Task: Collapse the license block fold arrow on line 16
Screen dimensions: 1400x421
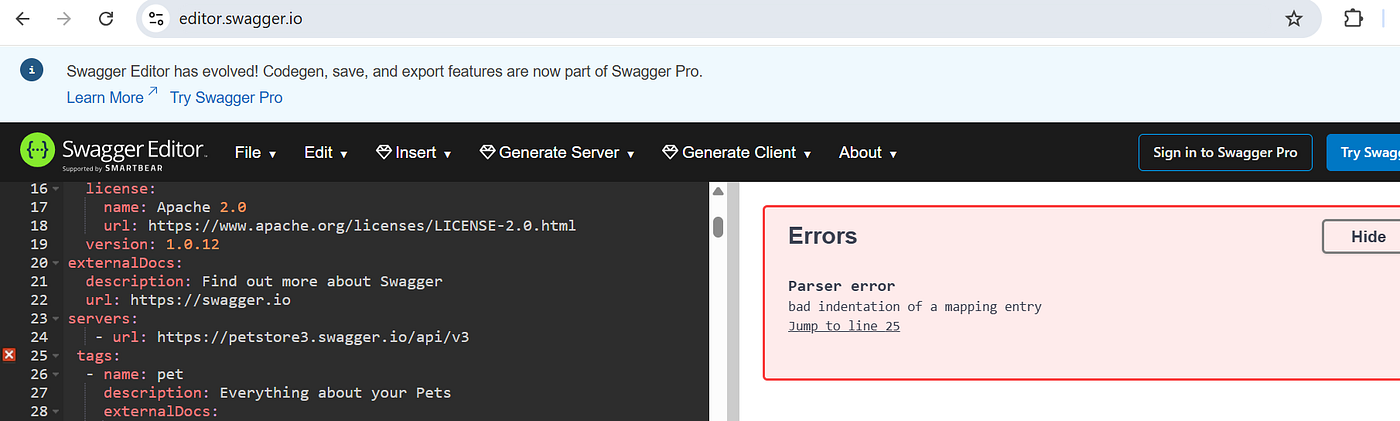Action: pyautogui.click(x=56, y=189)
